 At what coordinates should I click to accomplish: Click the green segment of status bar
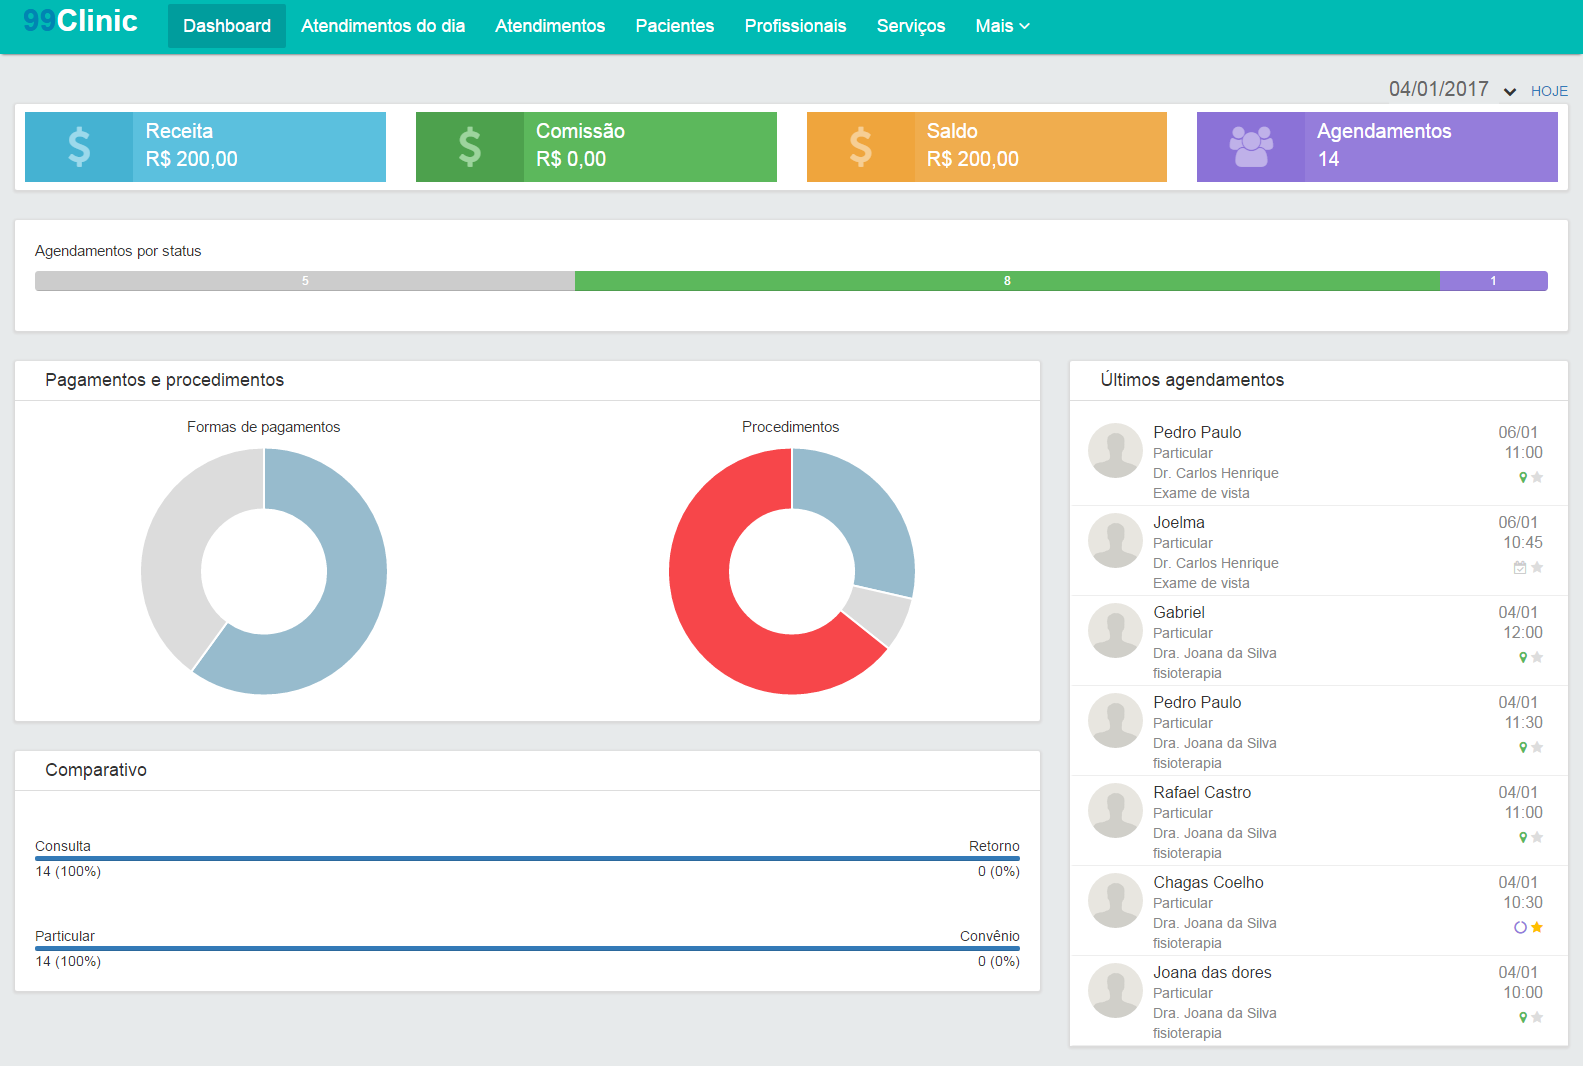[x=1007, y=281]
